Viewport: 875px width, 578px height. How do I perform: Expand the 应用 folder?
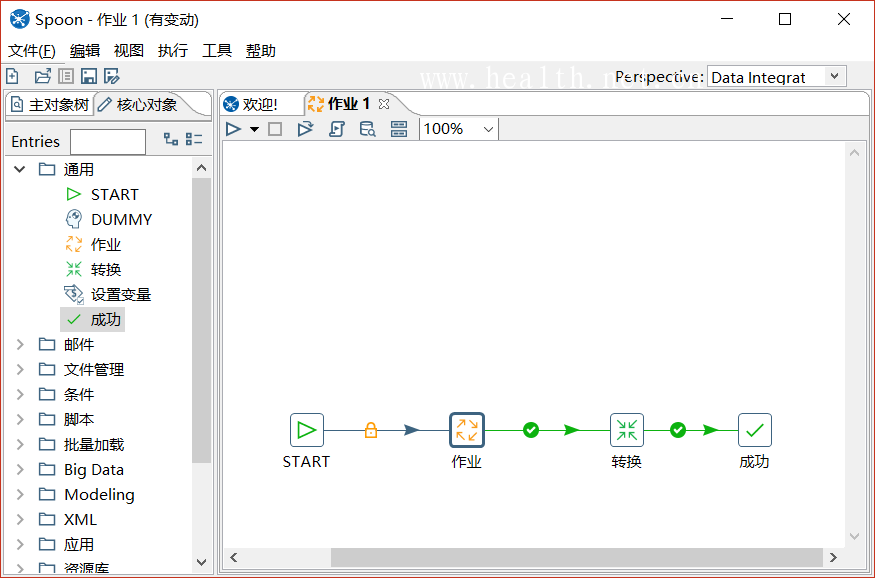[x=20, y=545]
